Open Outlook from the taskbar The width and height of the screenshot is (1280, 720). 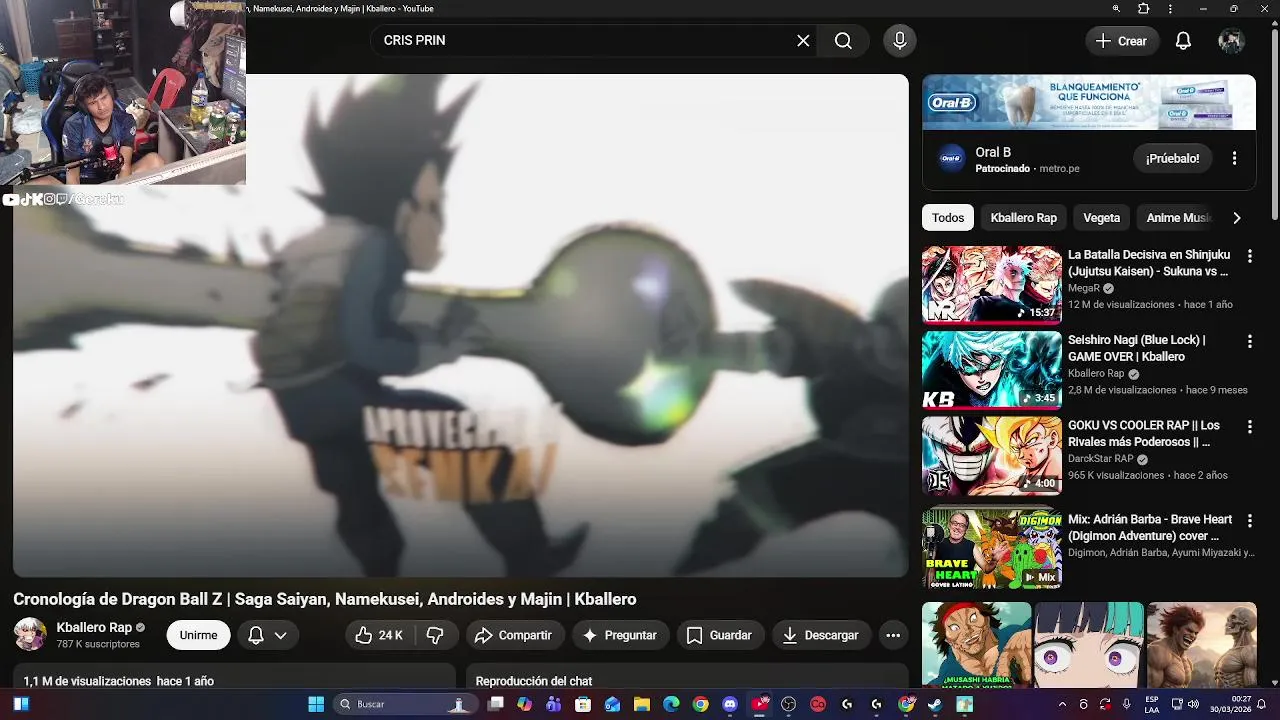coord(613,704)
